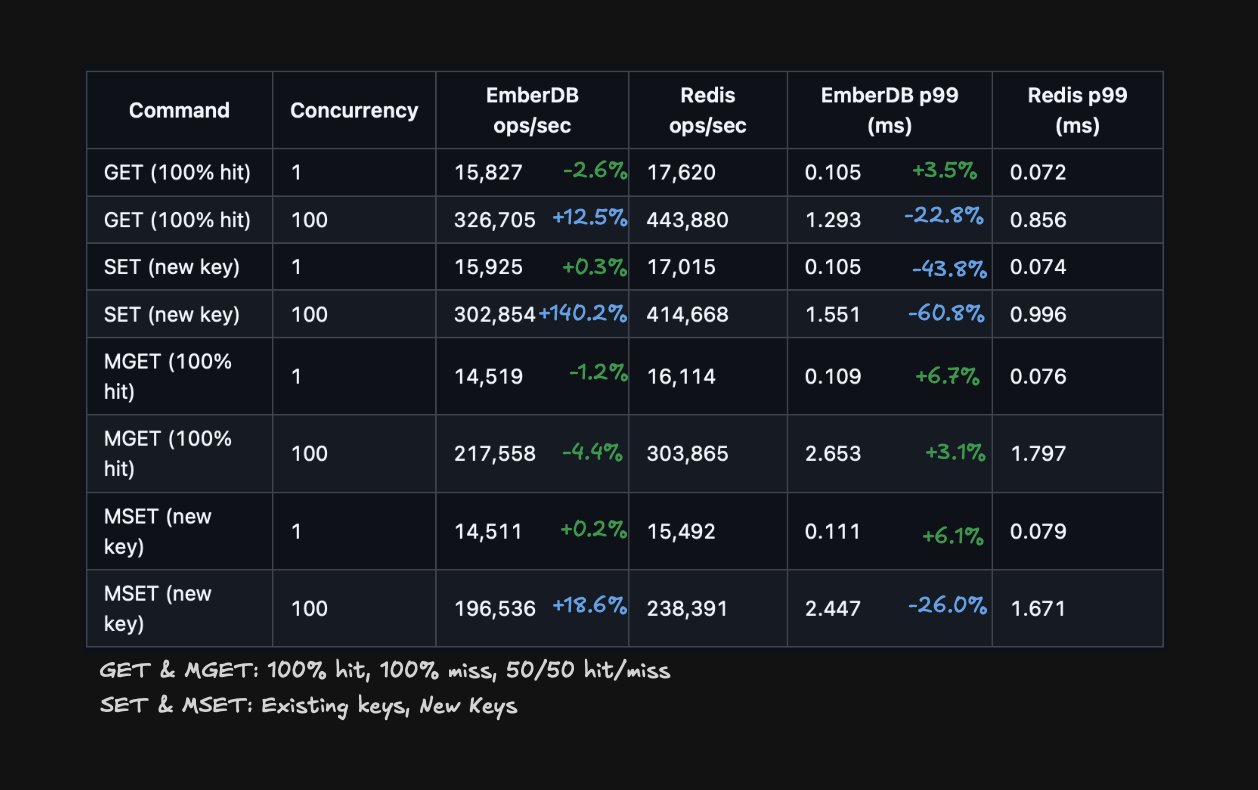Image resolution: width=1258 pixels, height=790 pixels.
Task: Select the 17,620 Redis ops/sec value
Action: [x=681, y=172]
